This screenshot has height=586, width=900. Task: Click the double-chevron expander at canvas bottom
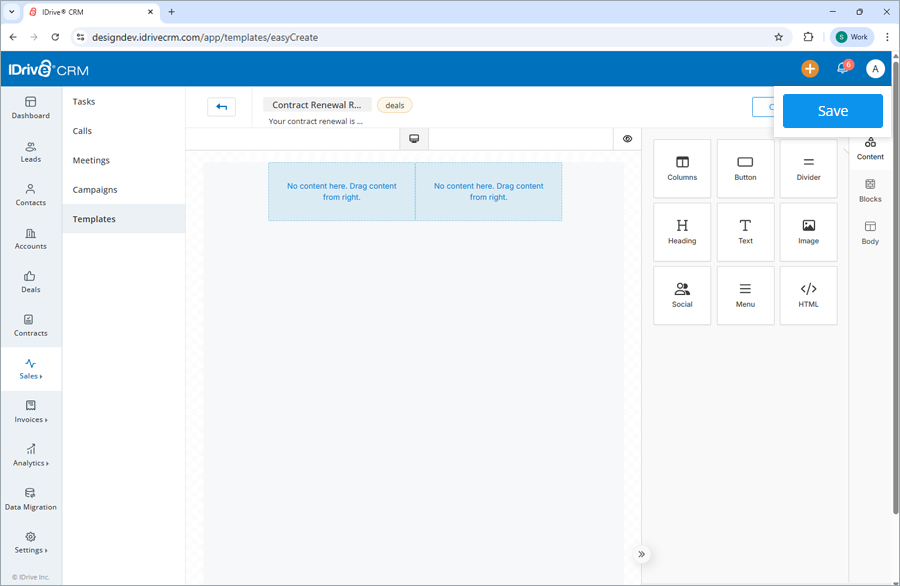(x=641, y=553)
